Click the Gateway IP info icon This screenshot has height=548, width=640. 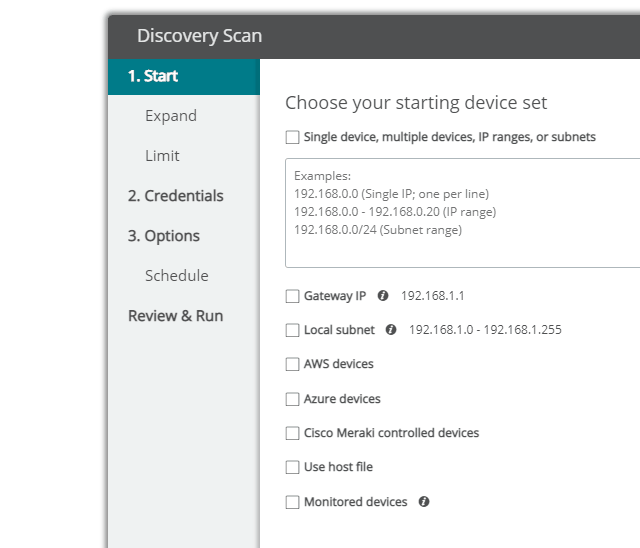[x=382, y=295]
